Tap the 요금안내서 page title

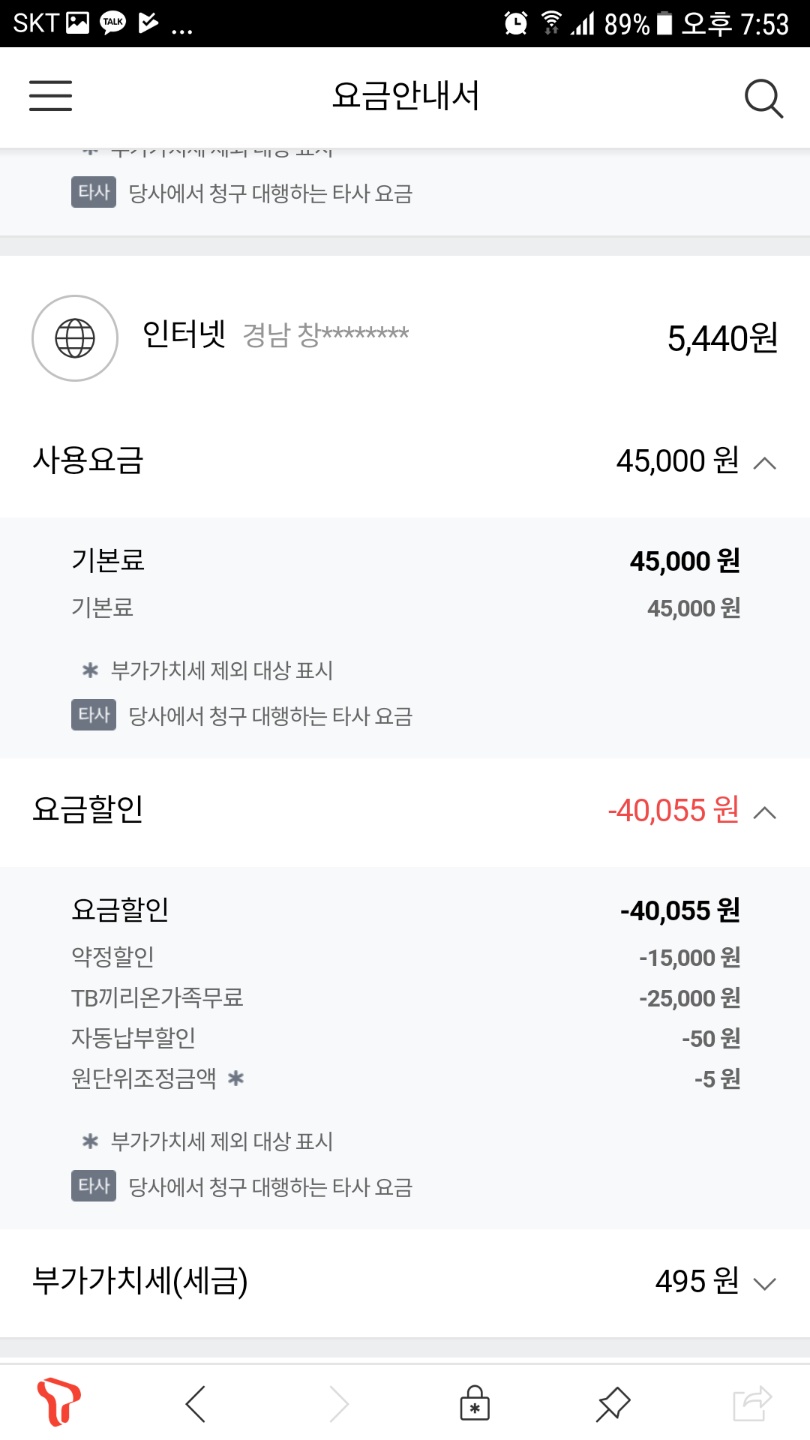[406, 96]
